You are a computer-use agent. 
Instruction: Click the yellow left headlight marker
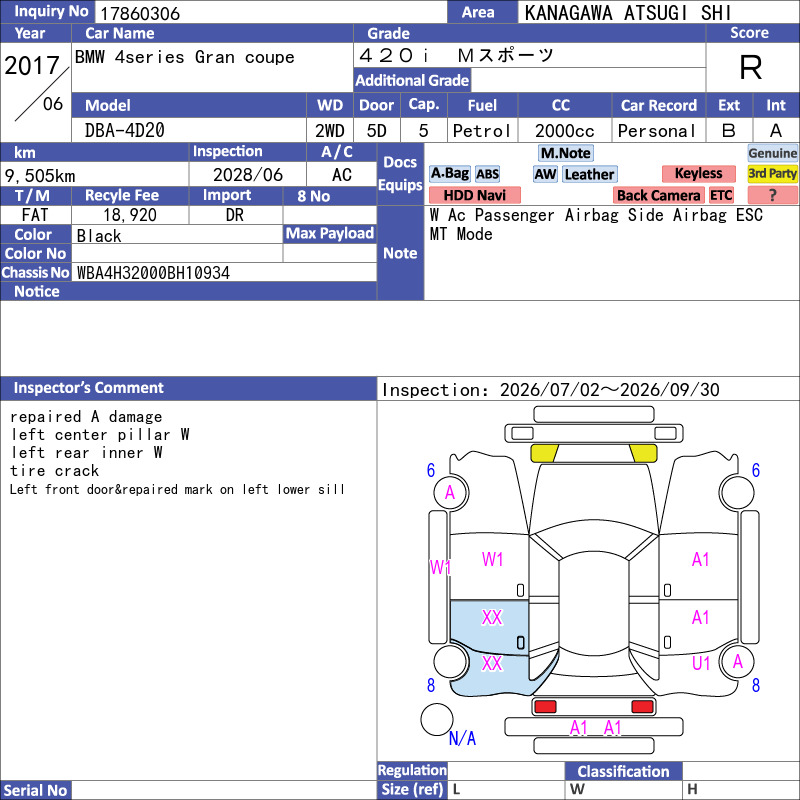pyautogui.click(x=544, y=453)
